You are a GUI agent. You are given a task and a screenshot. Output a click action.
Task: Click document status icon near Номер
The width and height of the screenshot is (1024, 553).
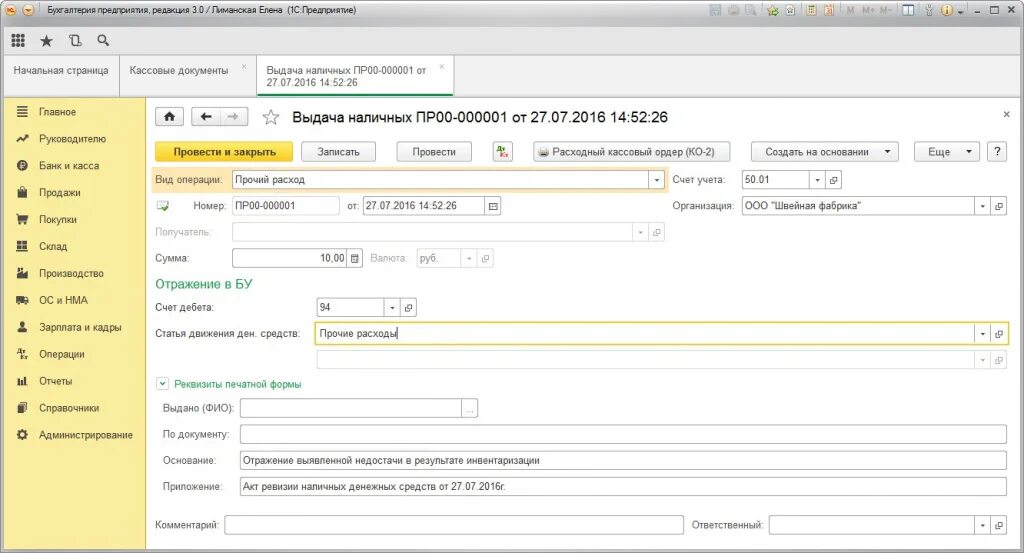coord(163,206)
